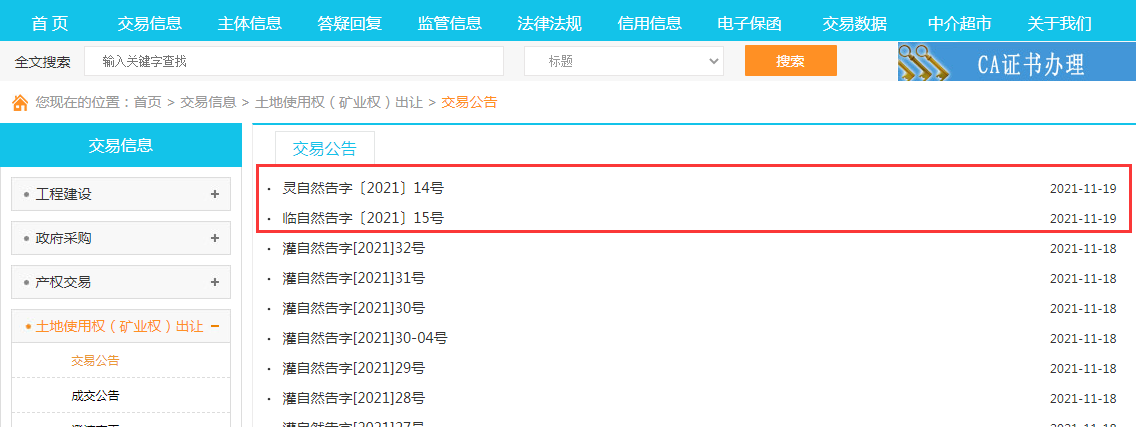The height and width of the screenshot is (427, 1136).
Task: Open 电子保函 menu item
Action: 749,23
